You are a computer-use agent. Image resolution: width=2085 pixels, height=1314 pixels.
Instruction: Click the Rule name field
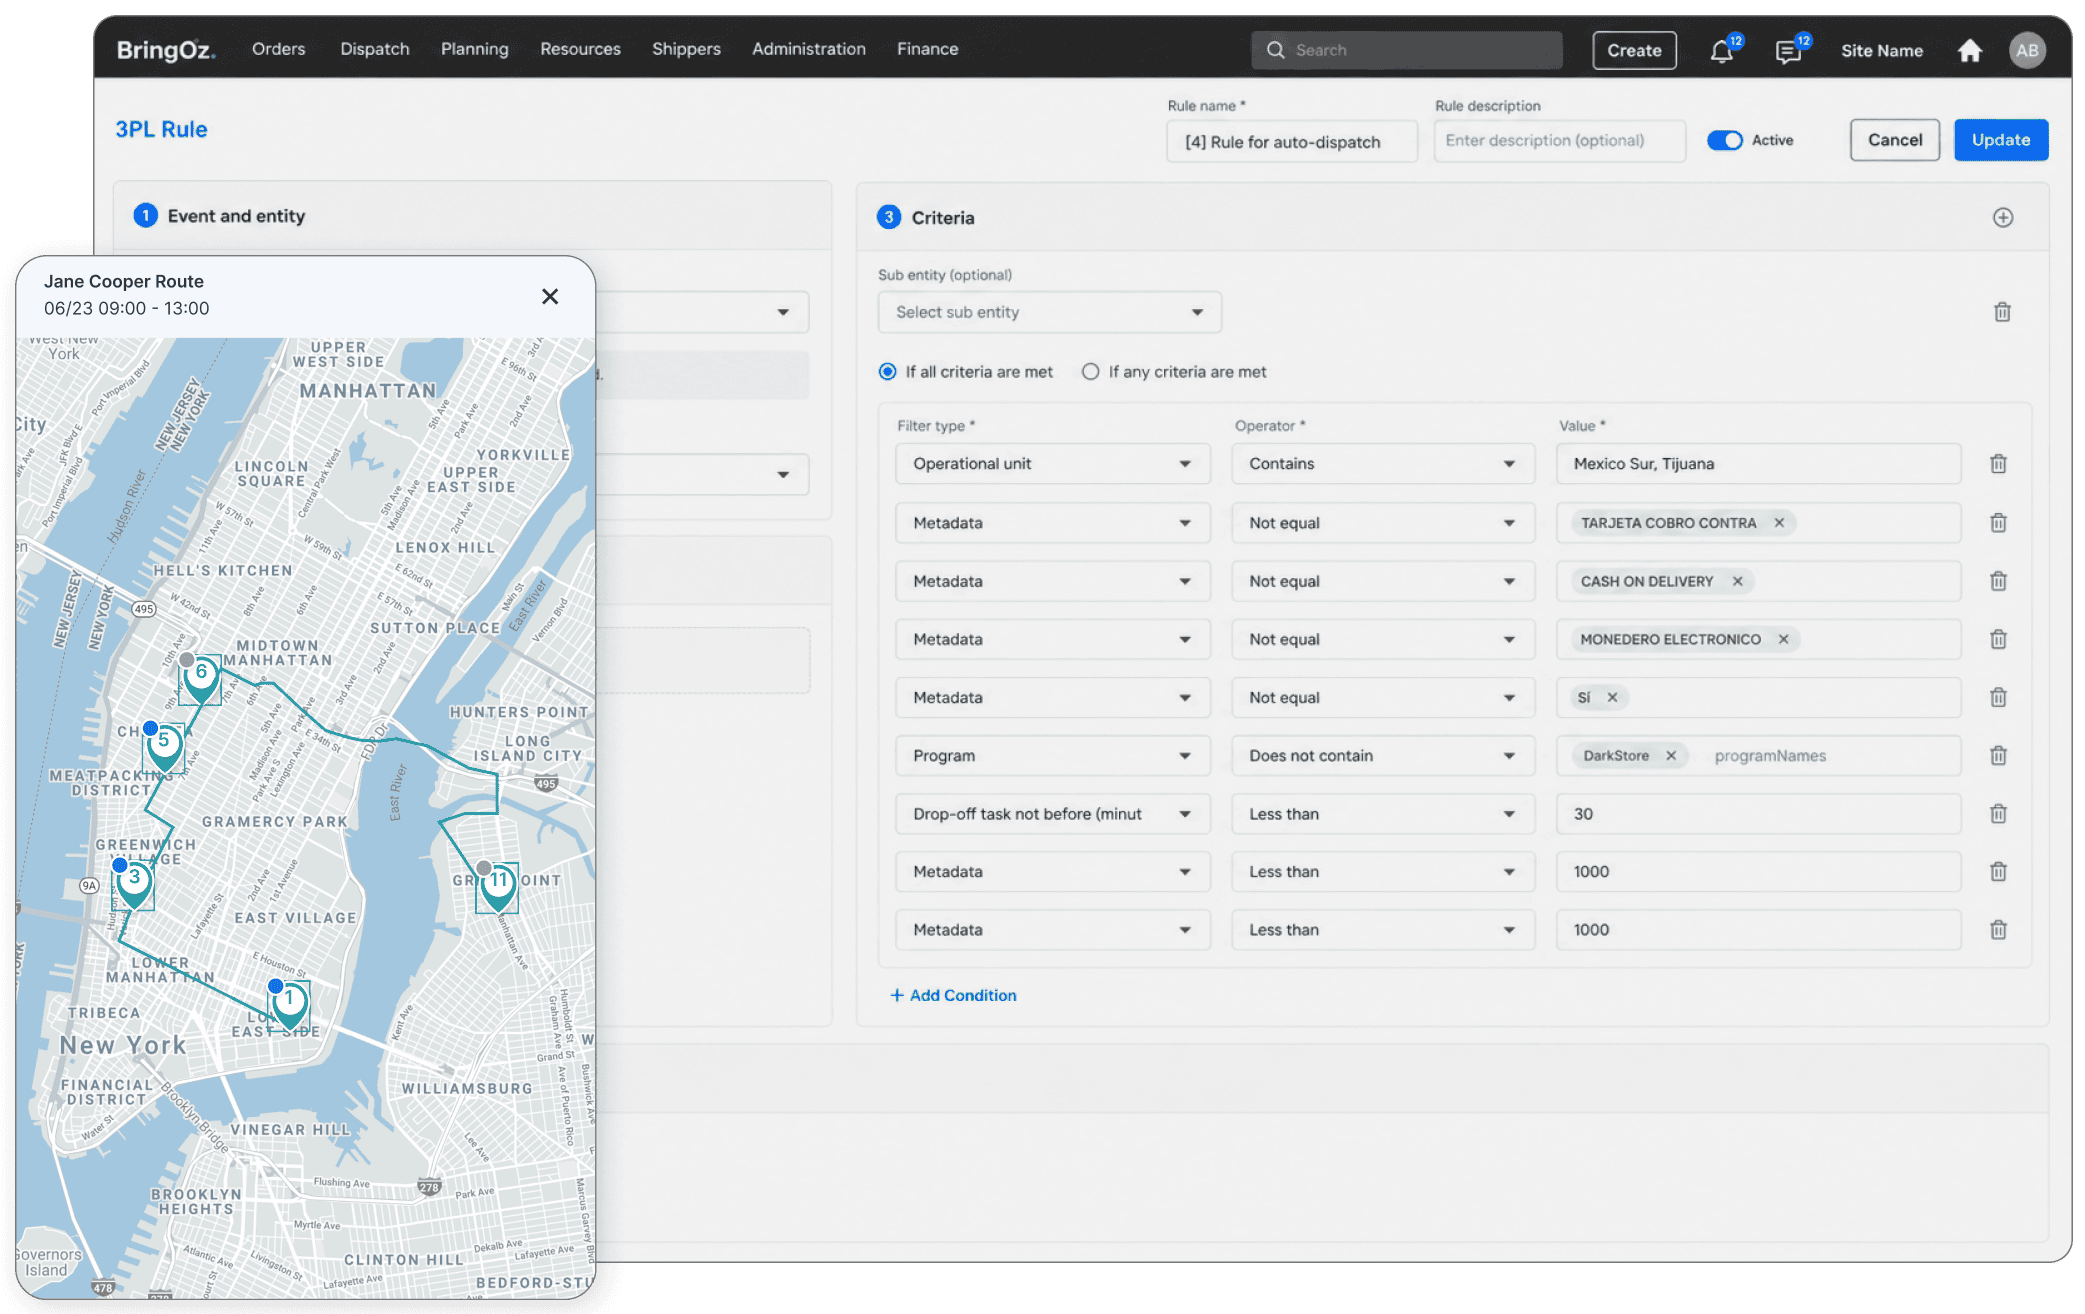click(x=1291, y=142)
